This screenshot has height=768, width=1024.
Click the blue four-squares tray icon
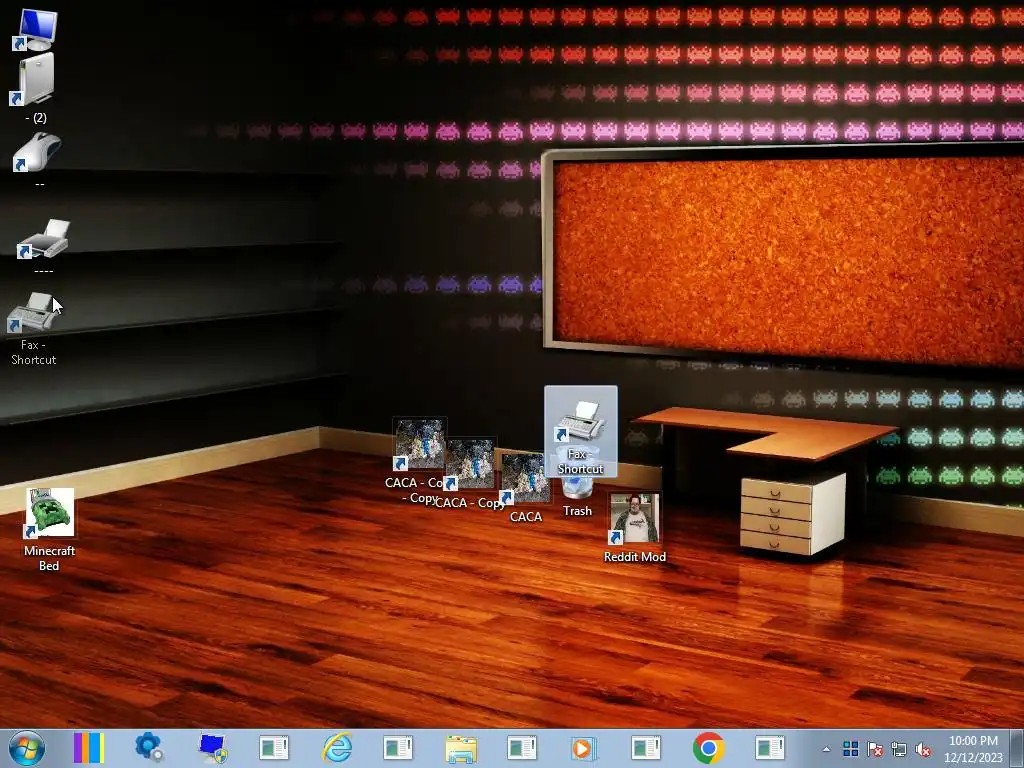click(x=850, y=749)
